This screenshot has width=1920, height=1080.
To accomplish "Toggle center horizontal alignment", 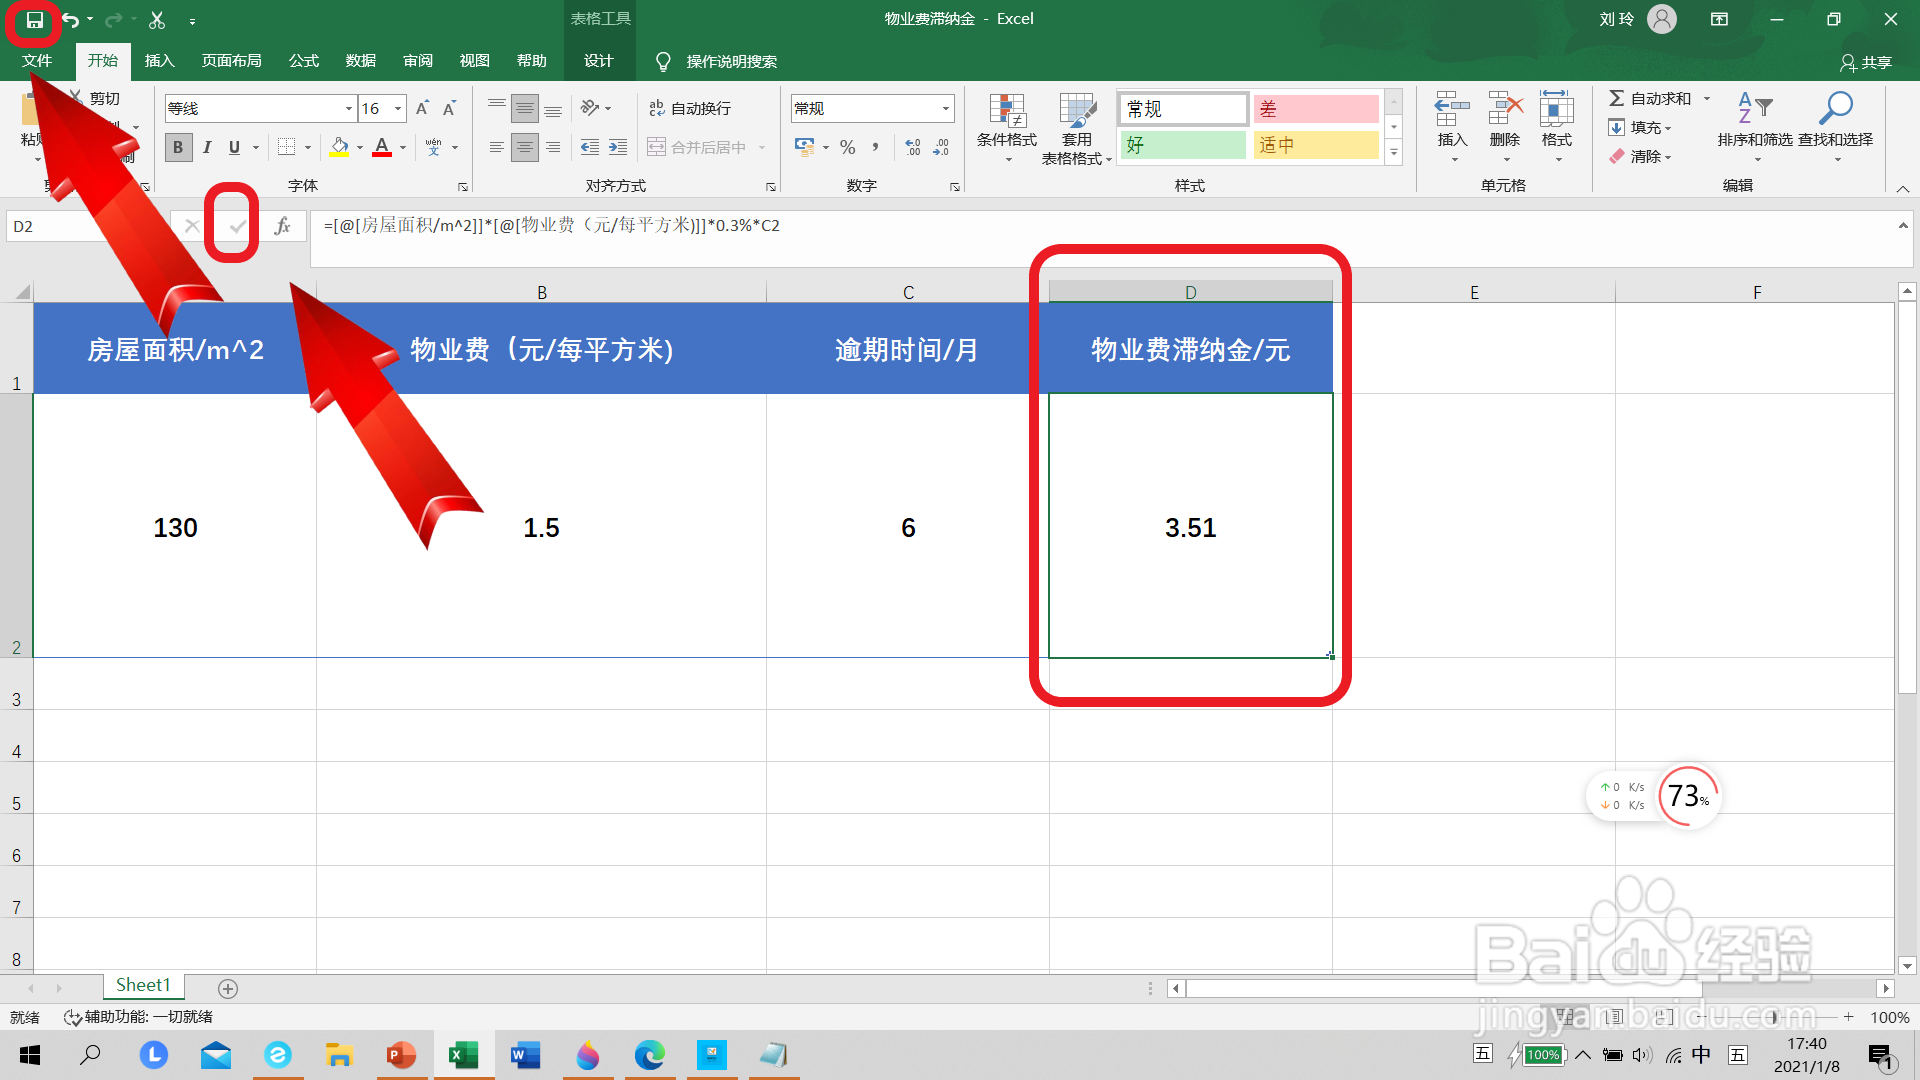I will pyautogui.click(x=525, y=147).
